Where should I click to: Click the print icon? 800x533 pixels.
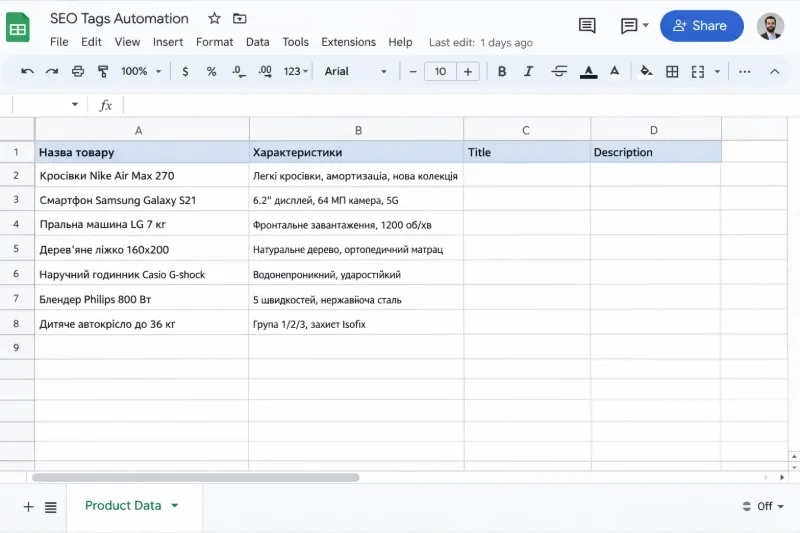click(78, 71)
